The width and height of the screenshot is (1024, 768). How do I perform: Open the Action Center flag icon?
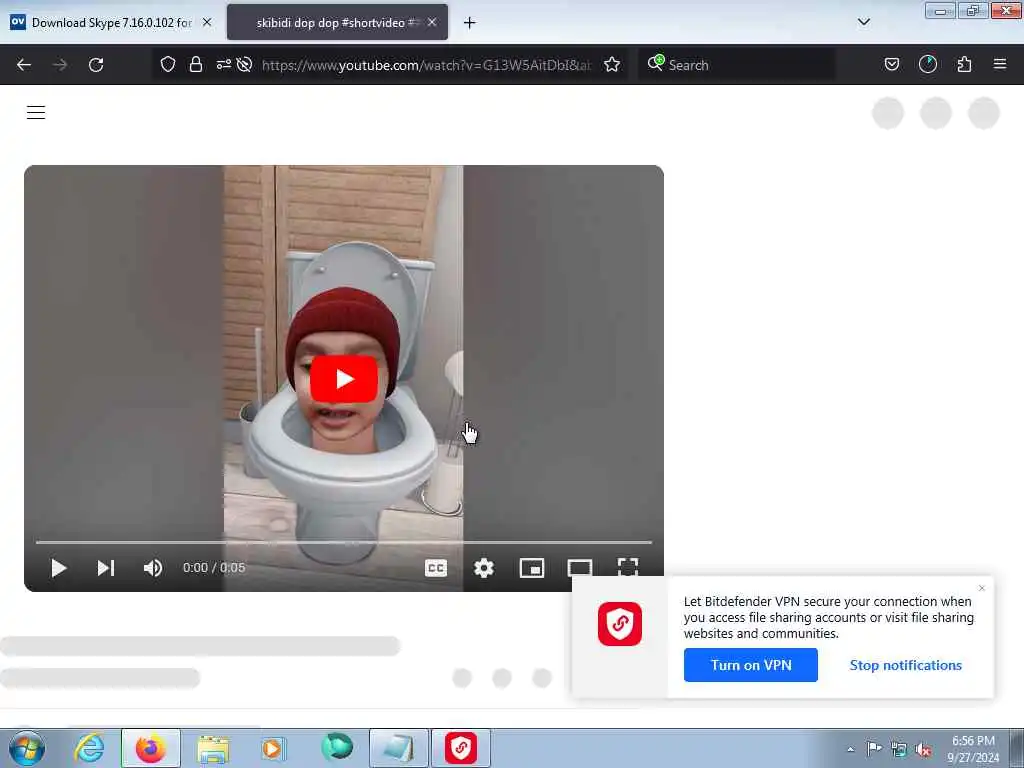click(x=874, y=748)
